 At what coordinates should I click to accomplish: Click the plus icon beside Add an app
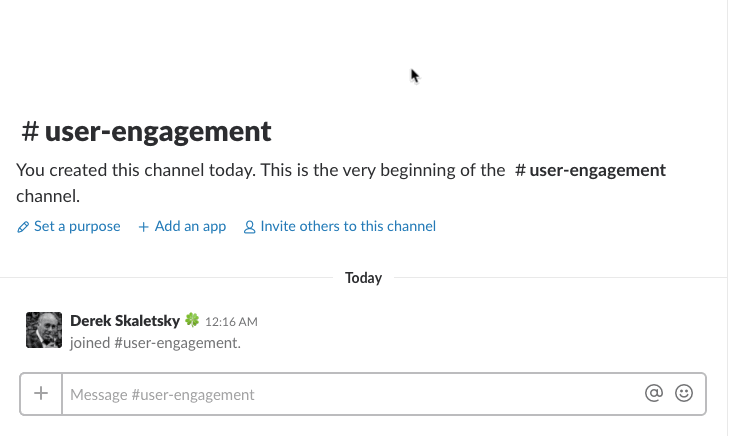pyautogui.click(x=144, y=227)
